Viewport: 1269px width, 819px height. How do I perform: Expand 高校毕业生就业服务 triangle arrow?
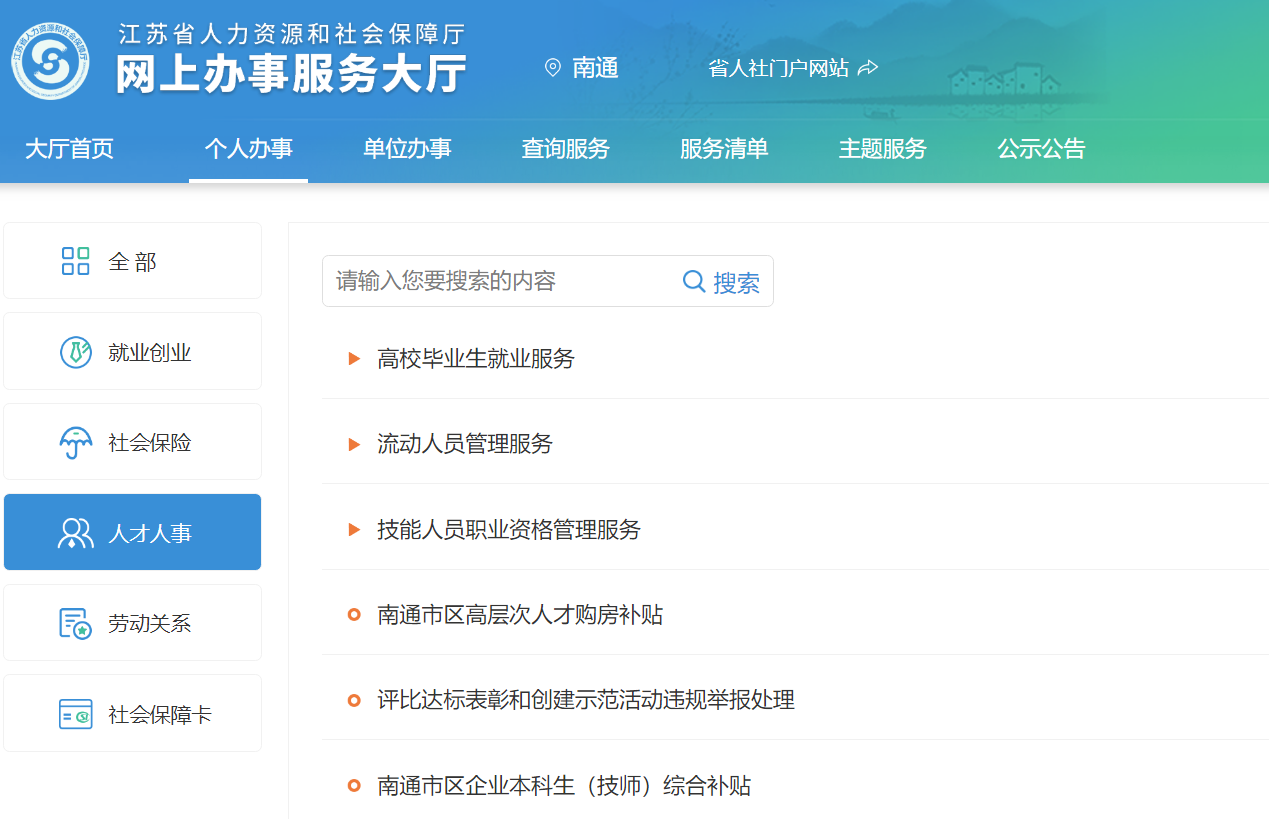[354, 359]
